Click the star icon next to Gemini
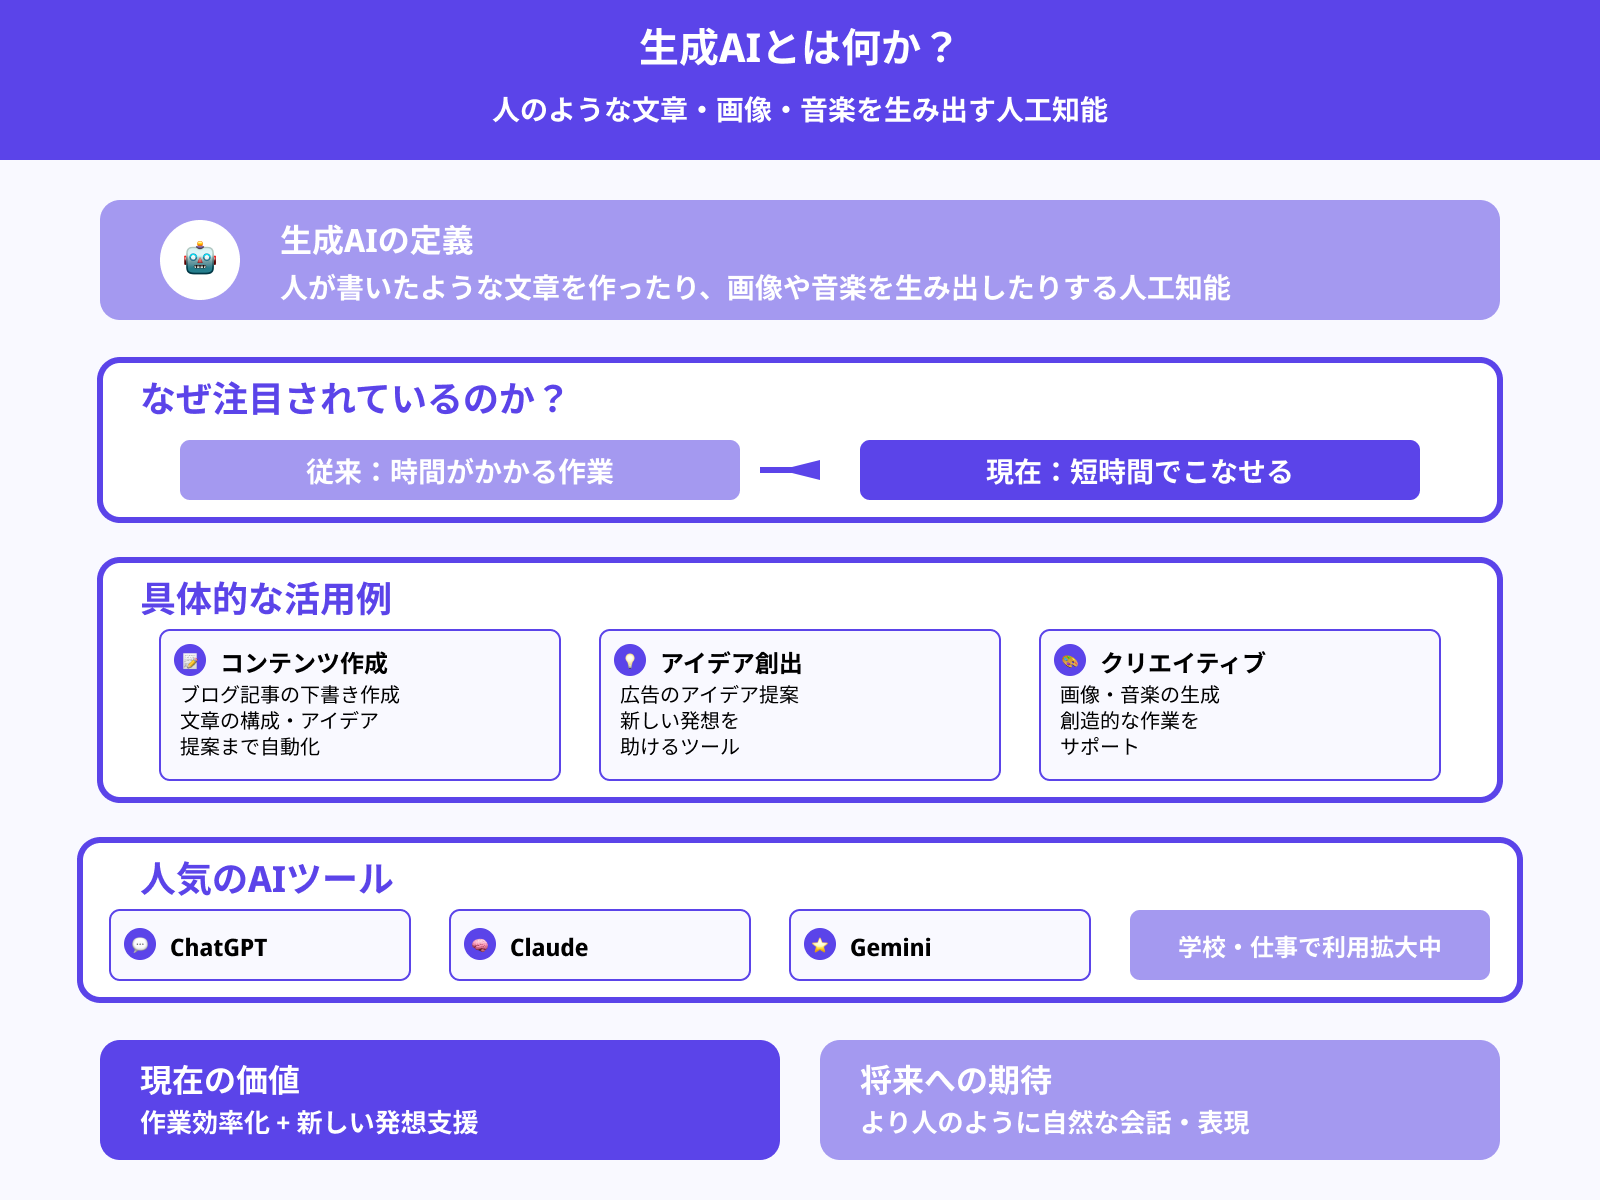The image size is (1600, 1200). 820,945
